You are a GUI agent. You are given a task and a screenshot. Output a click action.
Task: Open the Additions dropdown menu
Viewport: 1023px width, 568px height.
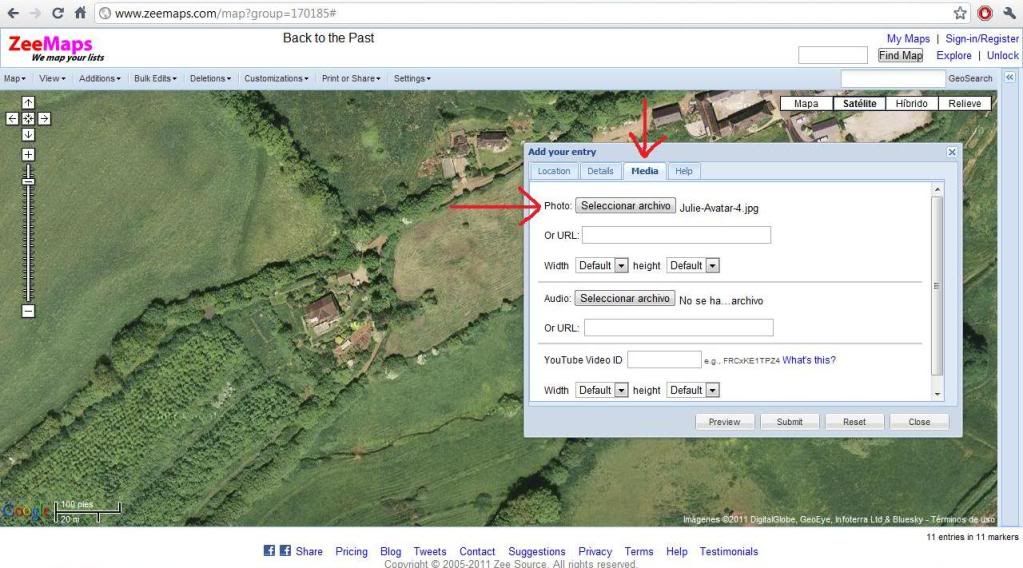tap(100, 78)
